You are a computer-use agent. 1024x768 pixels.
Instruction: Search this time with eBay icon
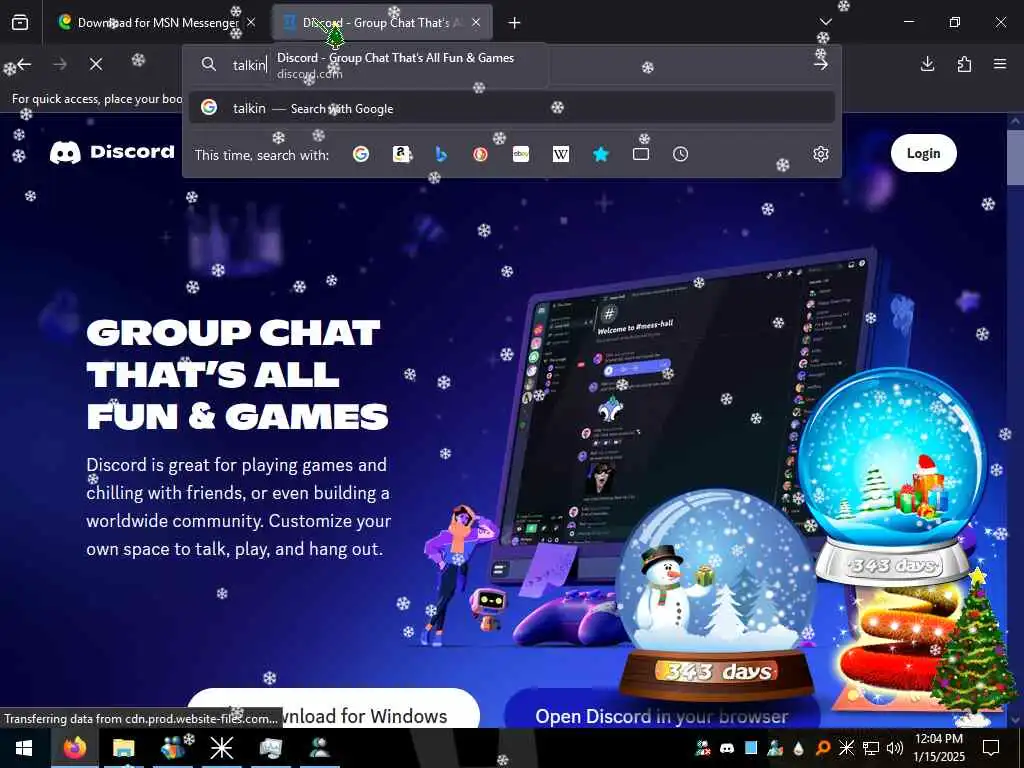click(520, 154)
